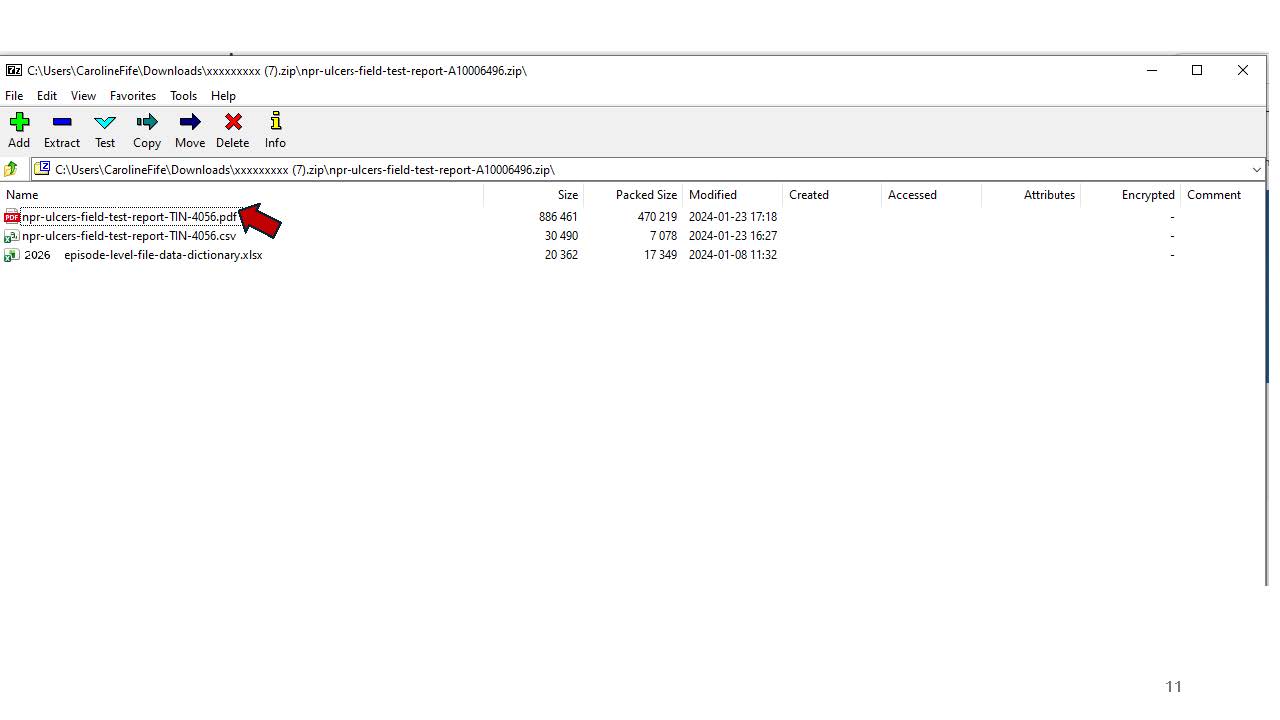Image resolution: width=1280 pixels, height=720 pixels.
Task: Select the npr-ulcers-field-test-report-TIN-4056.csv file
Action: tap(129, 236)
